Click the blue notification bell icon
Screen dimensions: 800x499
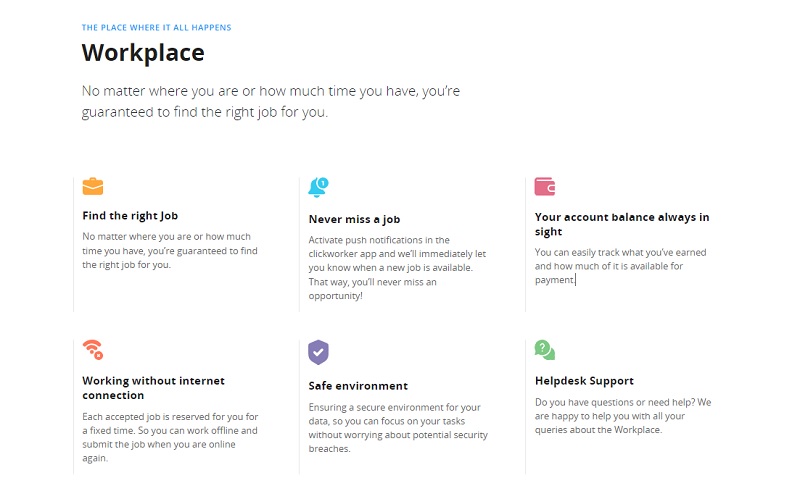(x=318, y=187)
